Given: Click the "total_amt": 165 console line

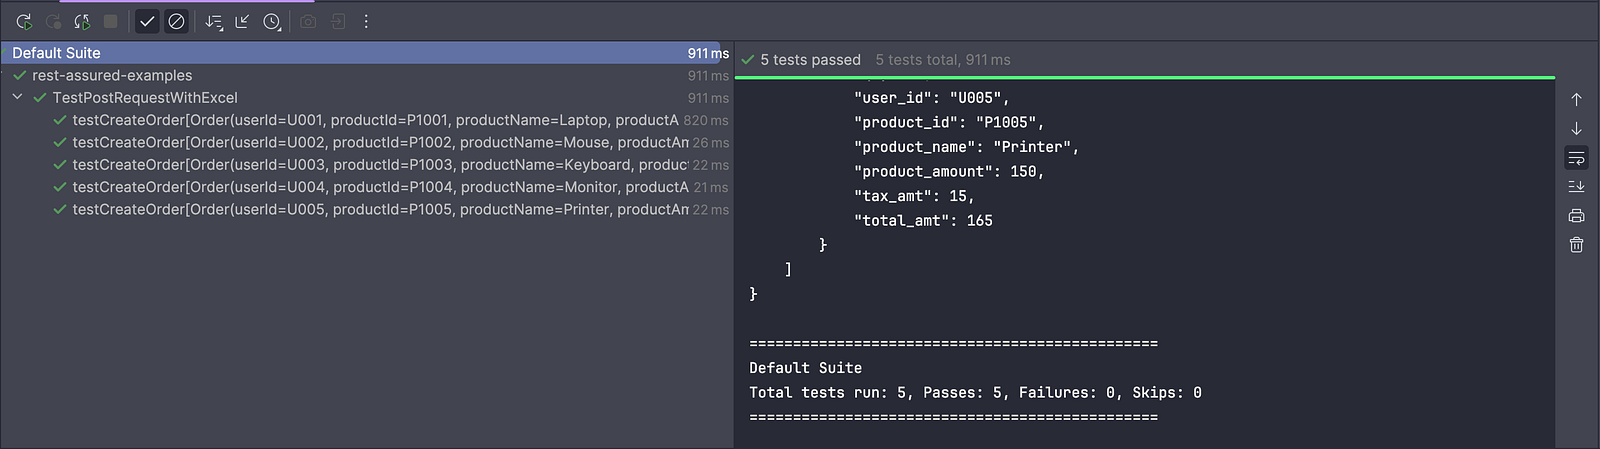Looking at the screenshot, I should 923,221.
